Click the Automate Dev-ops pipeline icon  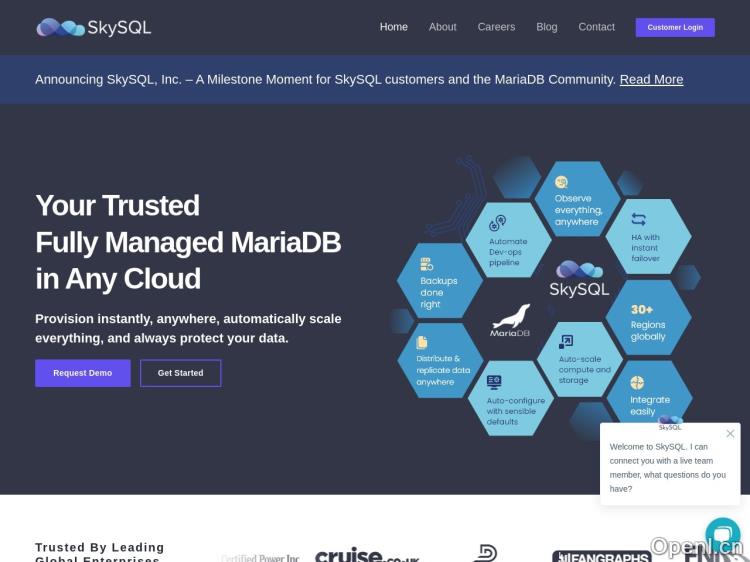coord(497,223)
